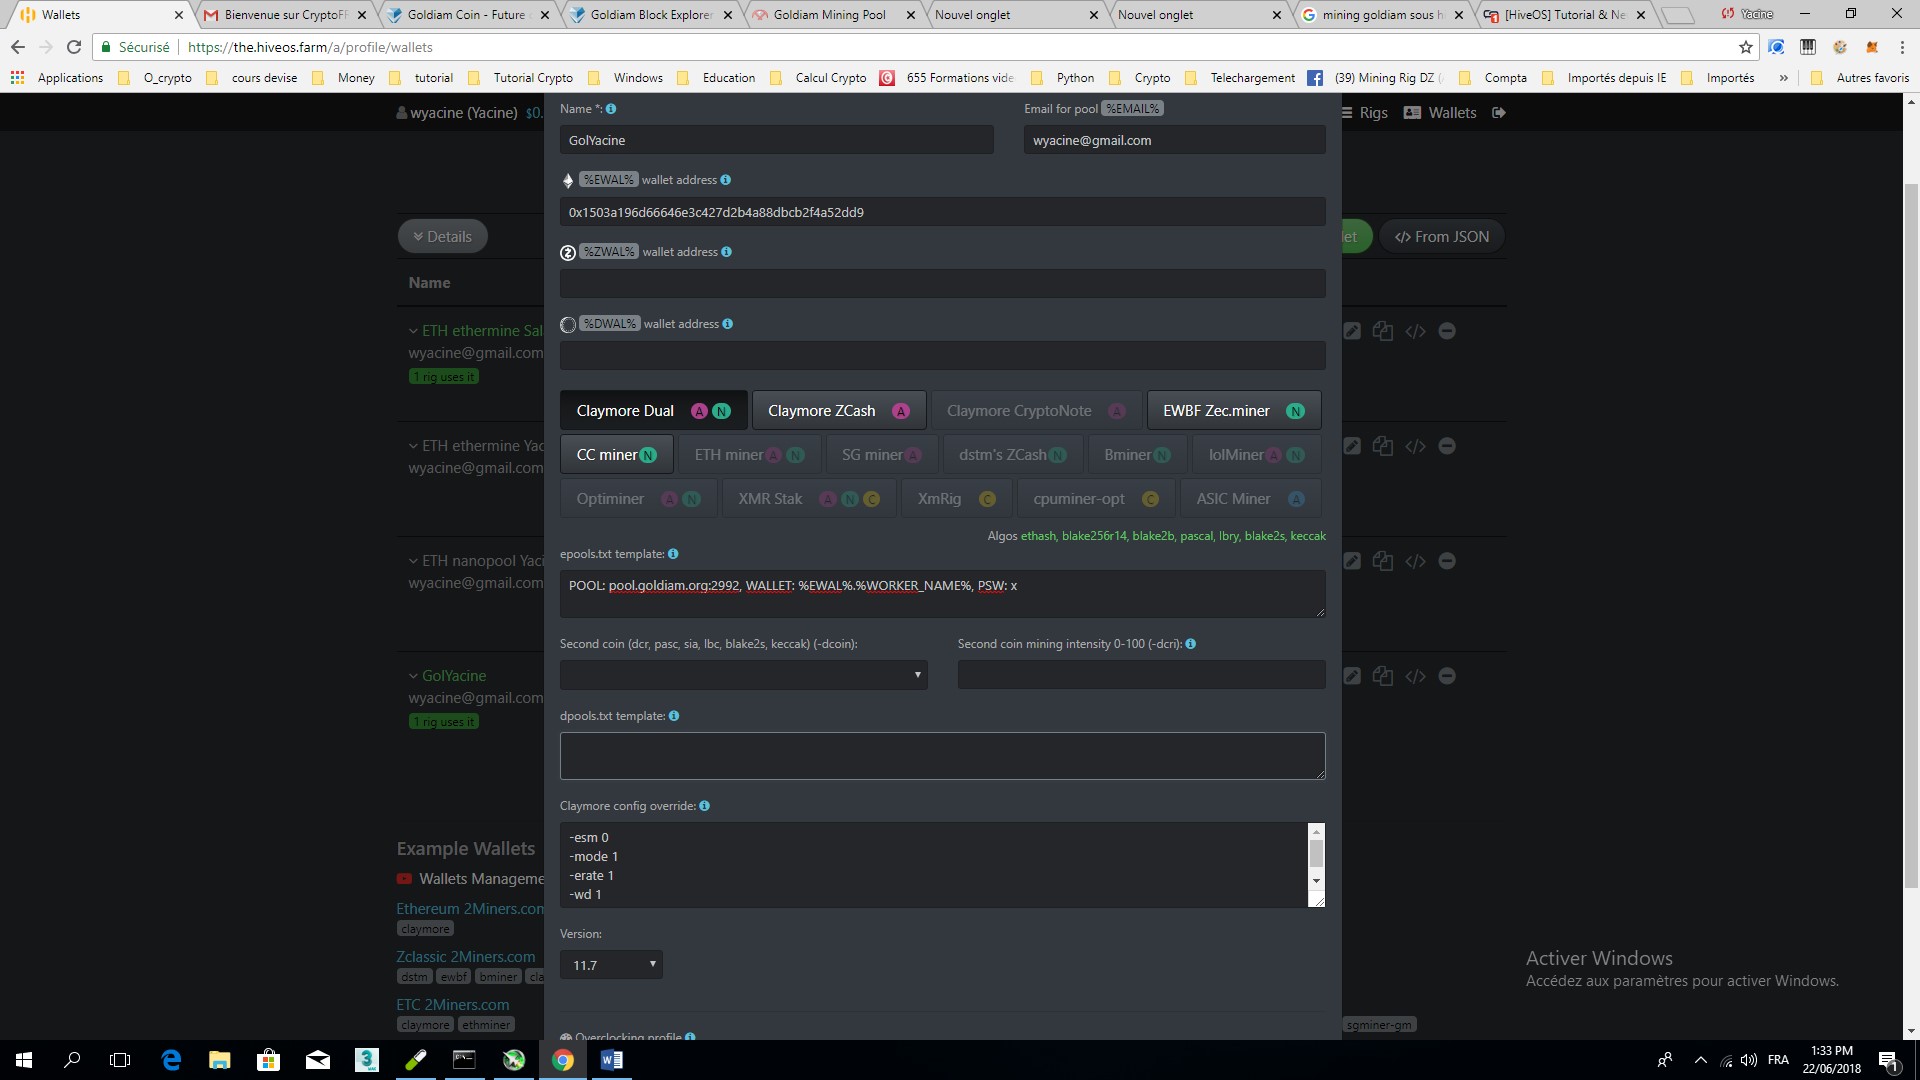
Task: Click the Claymore config override info icon
Action: coord(705,806)
